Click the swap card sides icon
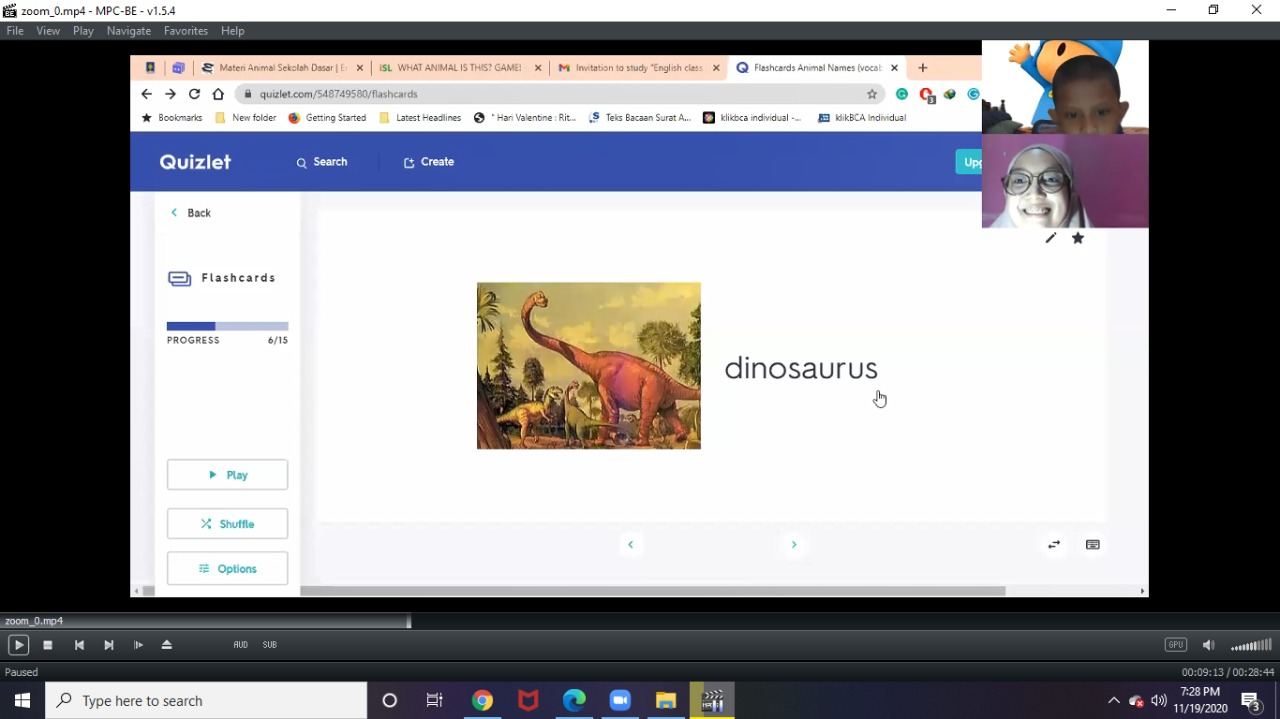Viewport: 1280px width, 719px height. (1053, 544)
